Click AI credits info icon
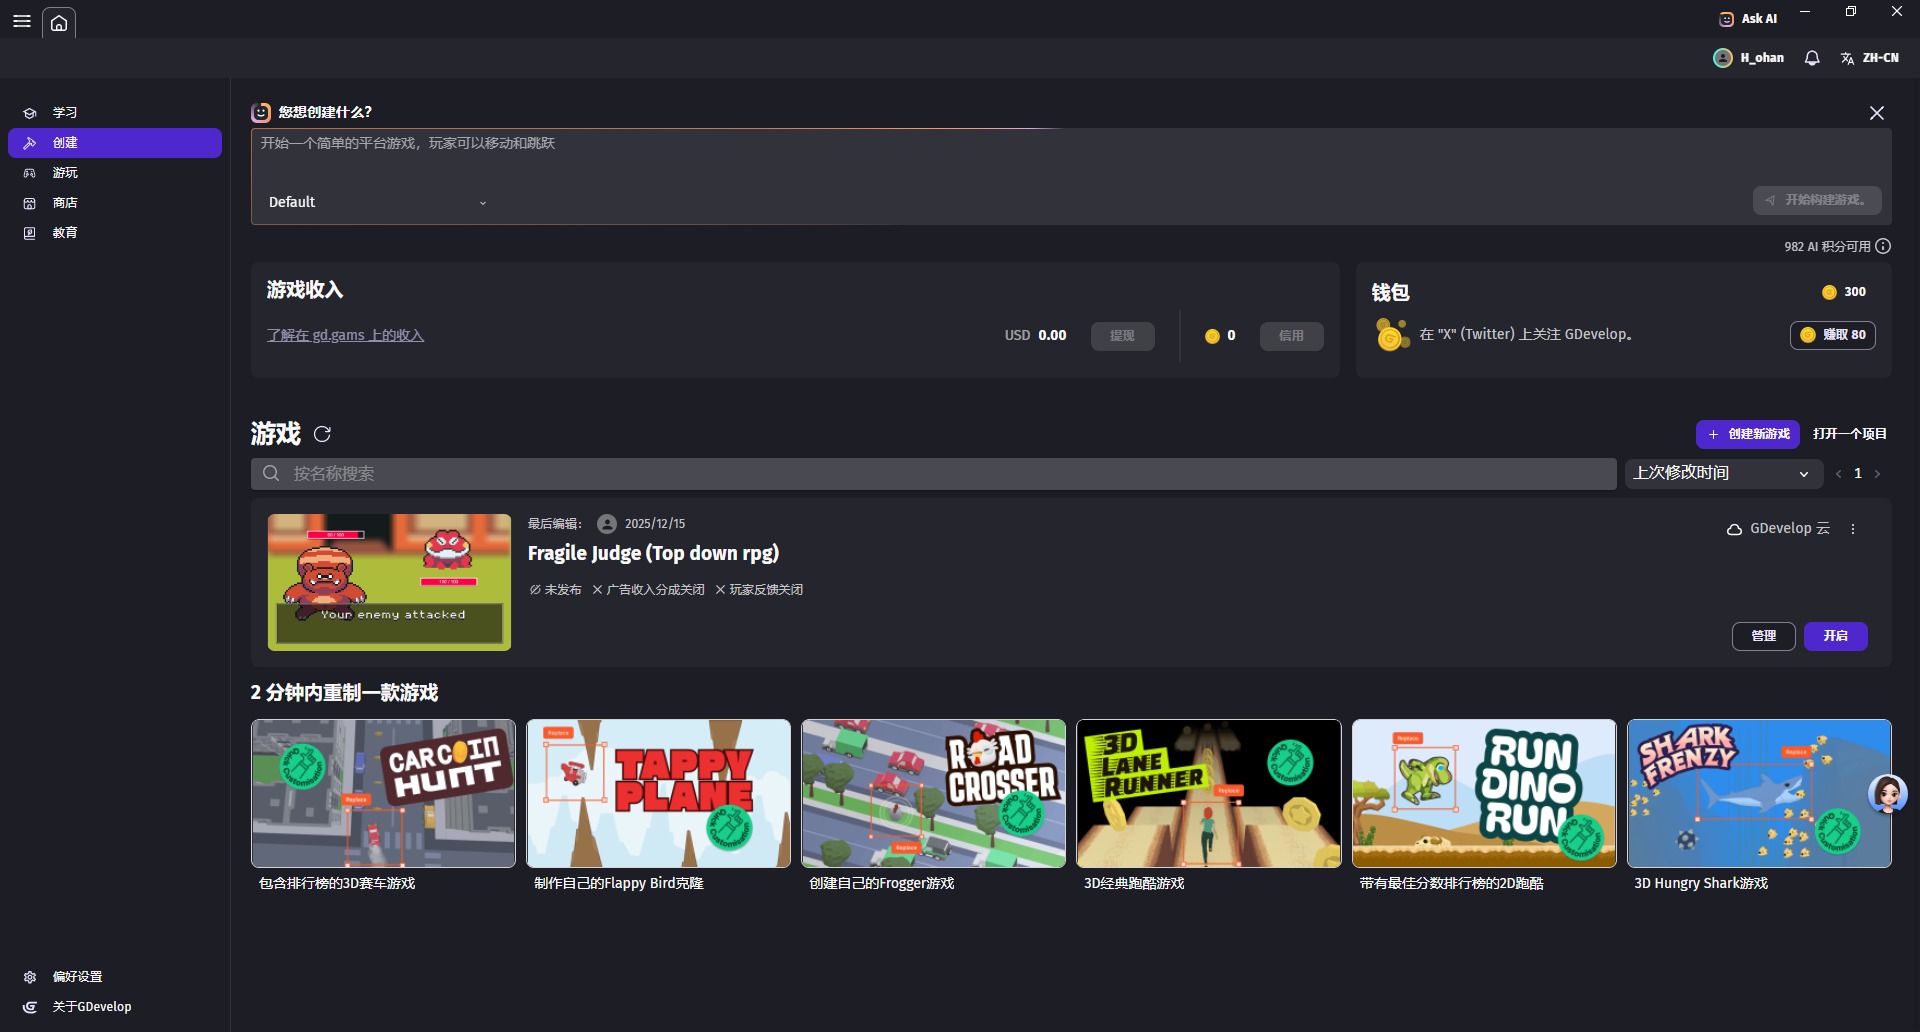The height and width of the screenshot is (1032, 1920). coord(1883,246)
